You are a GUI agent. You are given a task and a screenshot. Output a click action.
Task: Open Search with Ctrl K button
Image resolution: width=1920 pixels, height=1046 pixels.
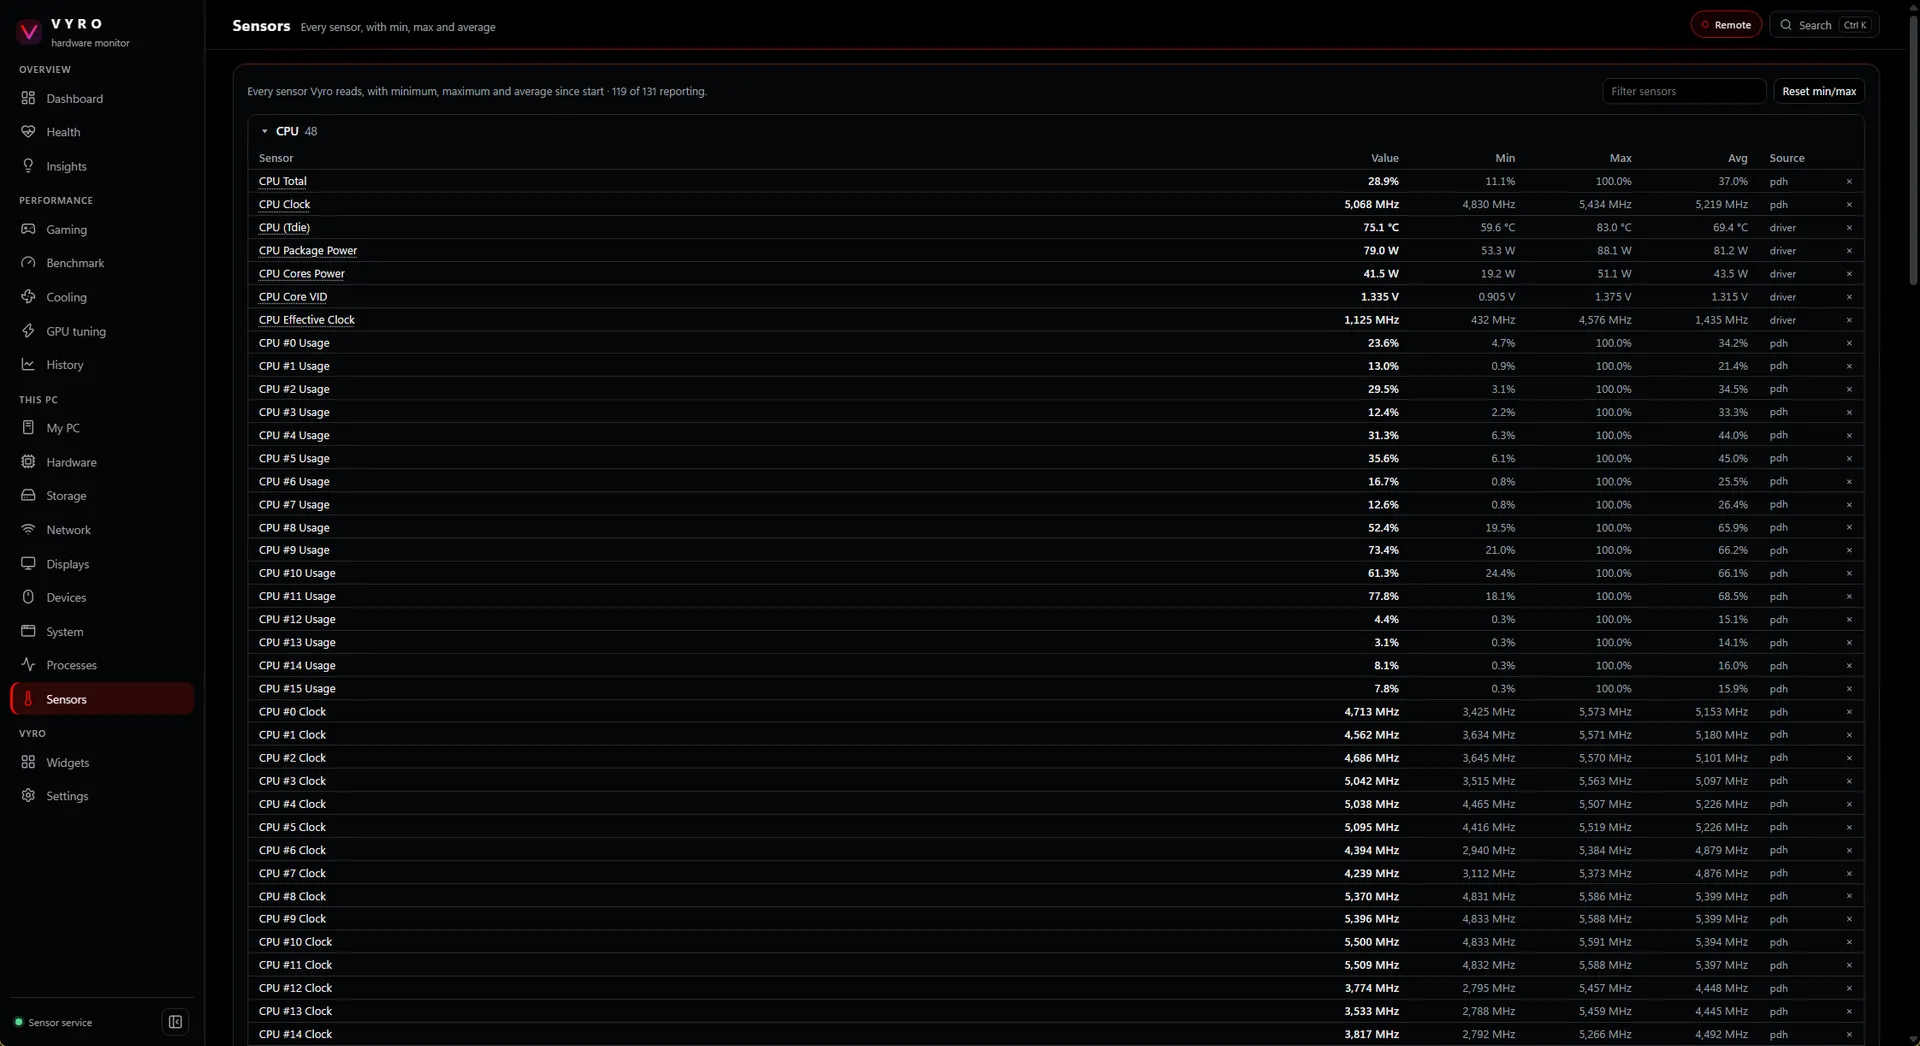1824,25
